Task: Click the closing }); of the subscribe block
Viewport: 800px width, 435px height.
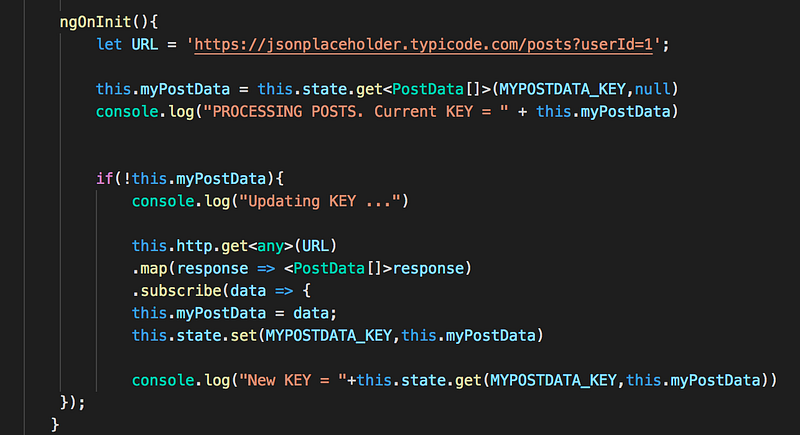Action: click(72, 403)
